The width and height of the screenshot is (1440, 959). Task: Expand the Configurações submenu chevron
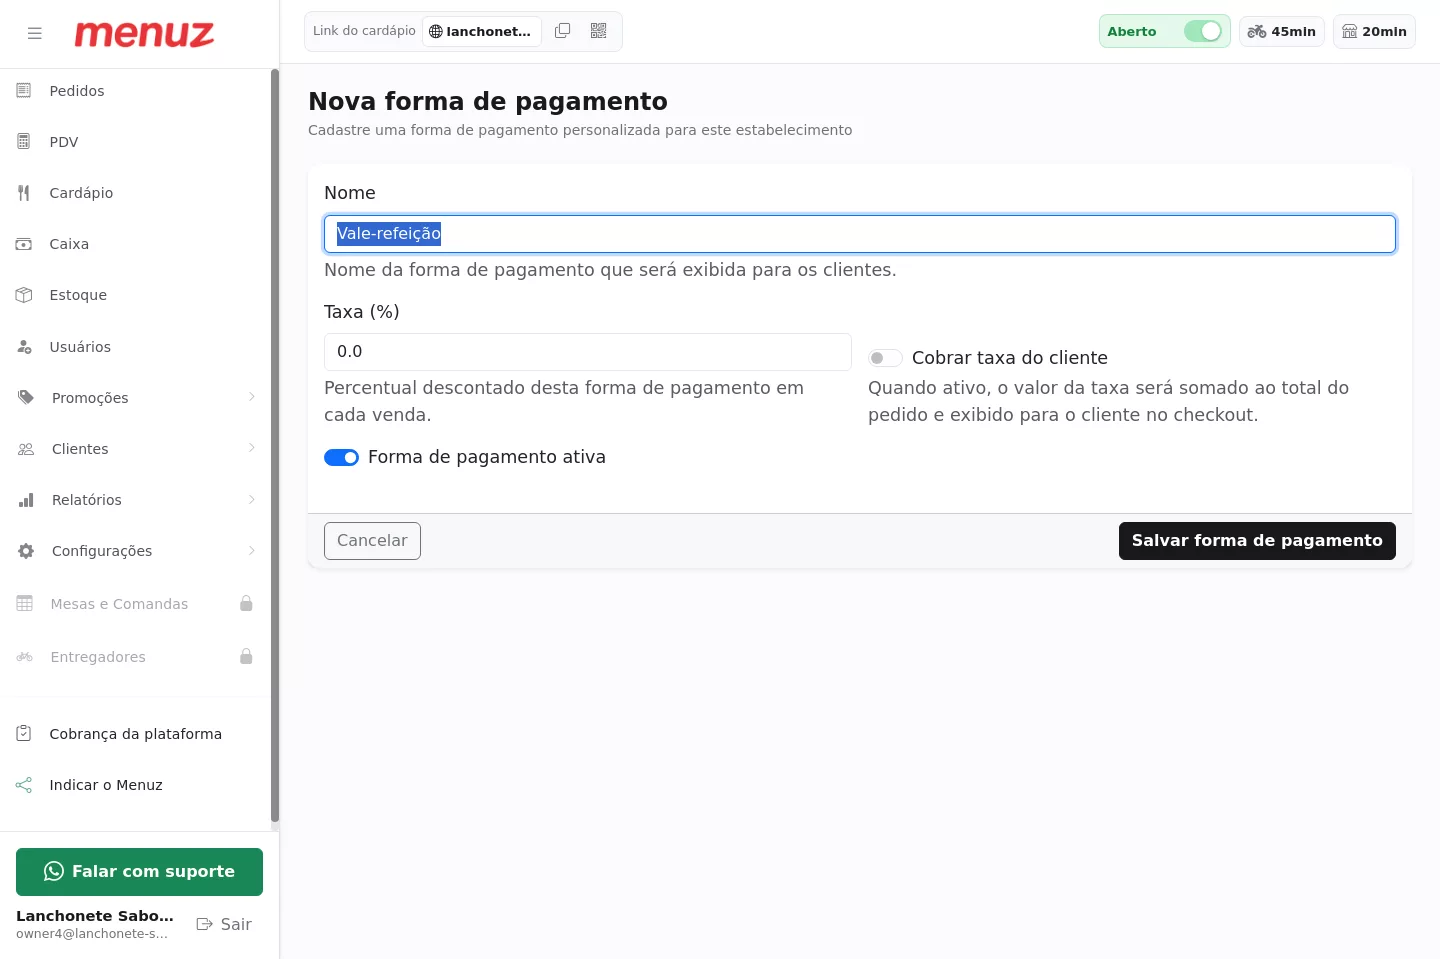(x=252, y=550)
